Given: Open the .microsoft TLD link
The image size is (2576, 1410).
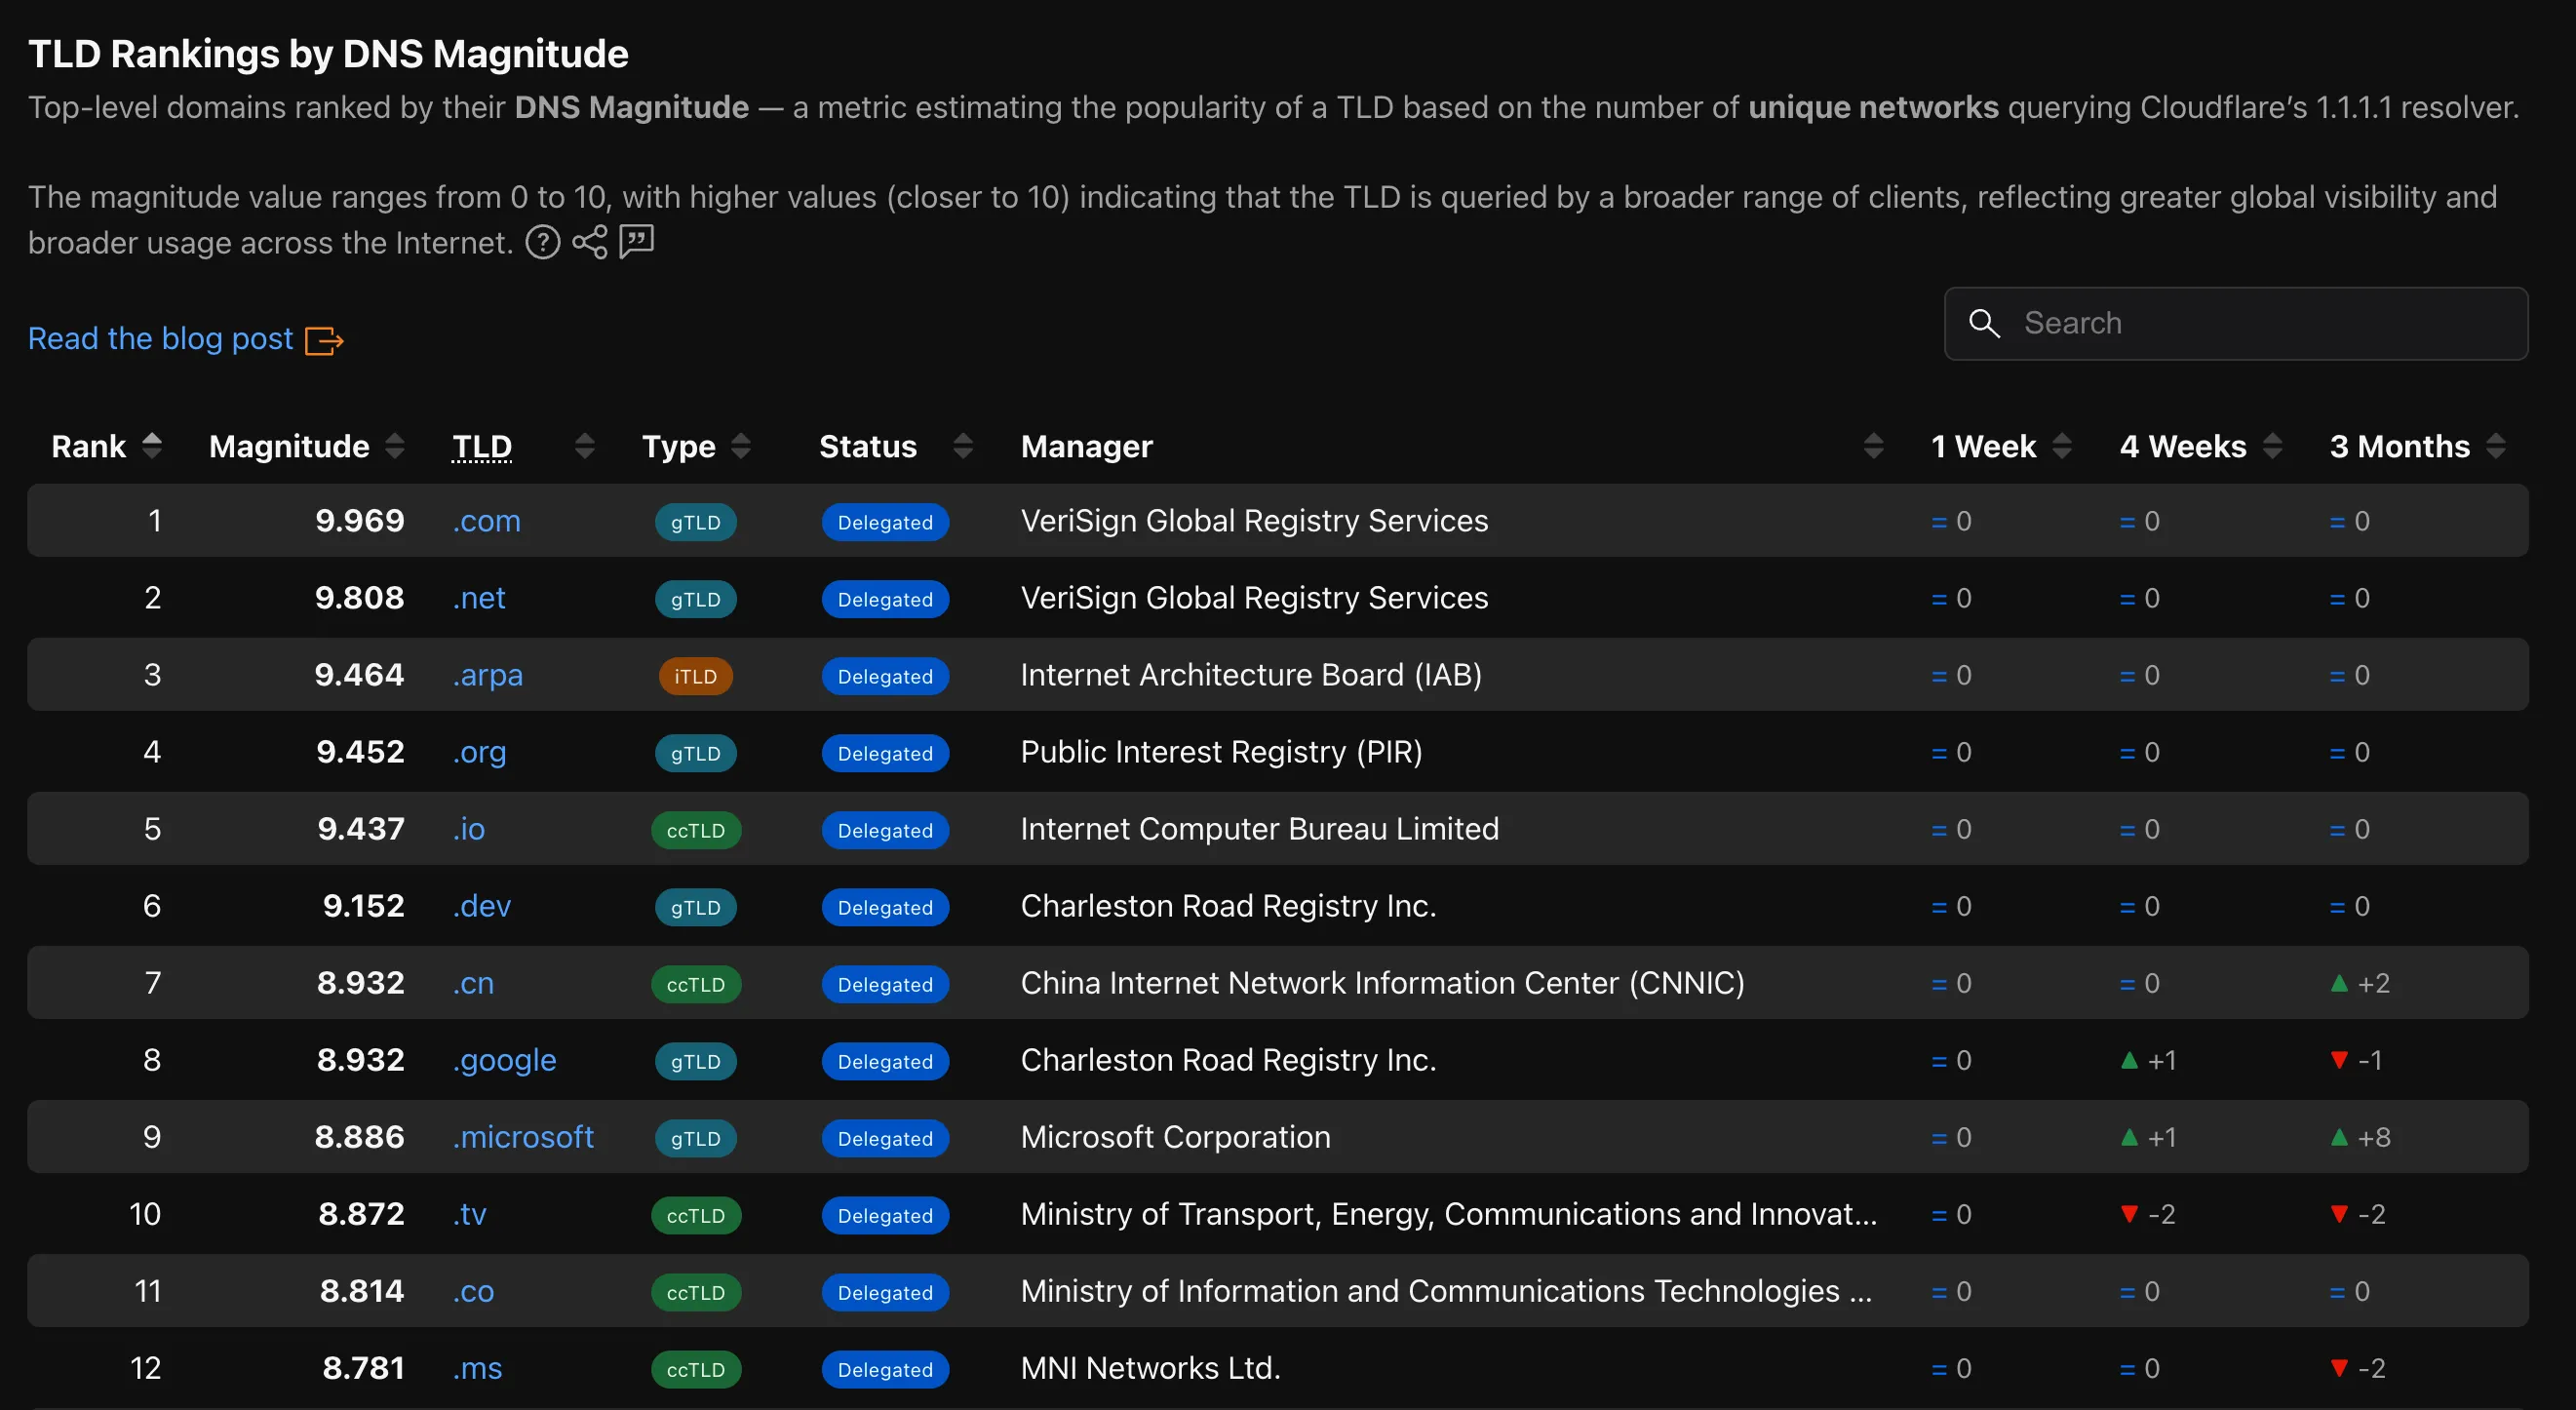Looking at the screenshot, I should [523, 1137].
